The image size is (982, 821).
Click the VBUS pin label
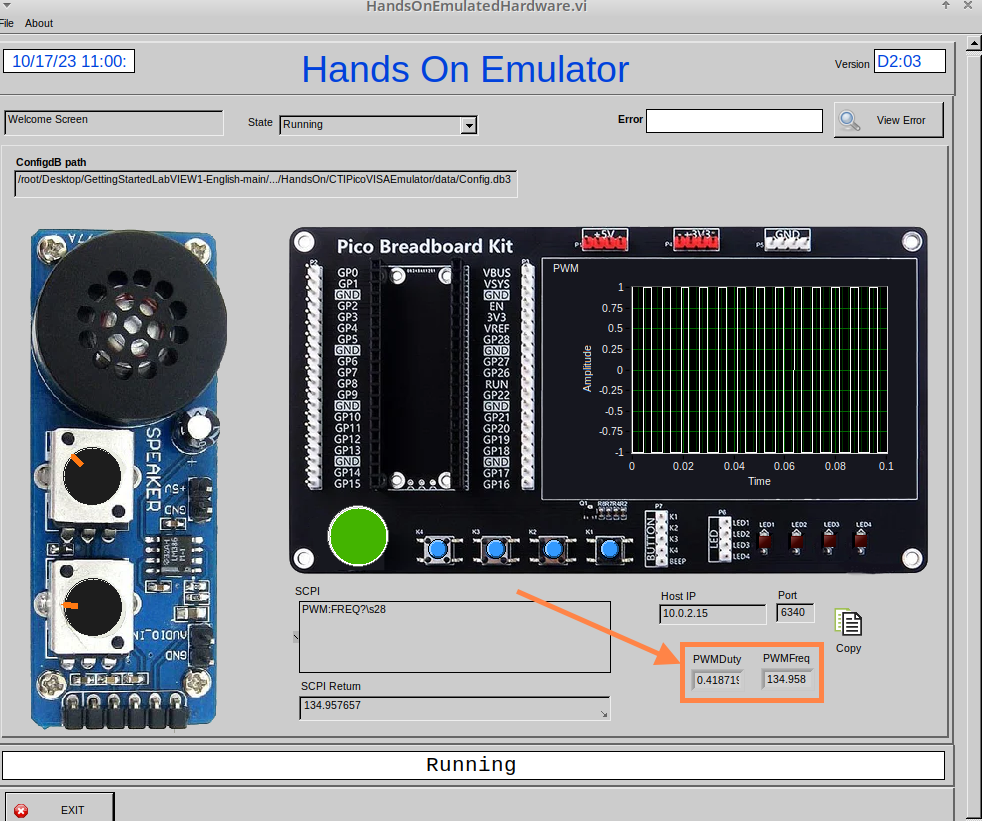pos(497,273)
